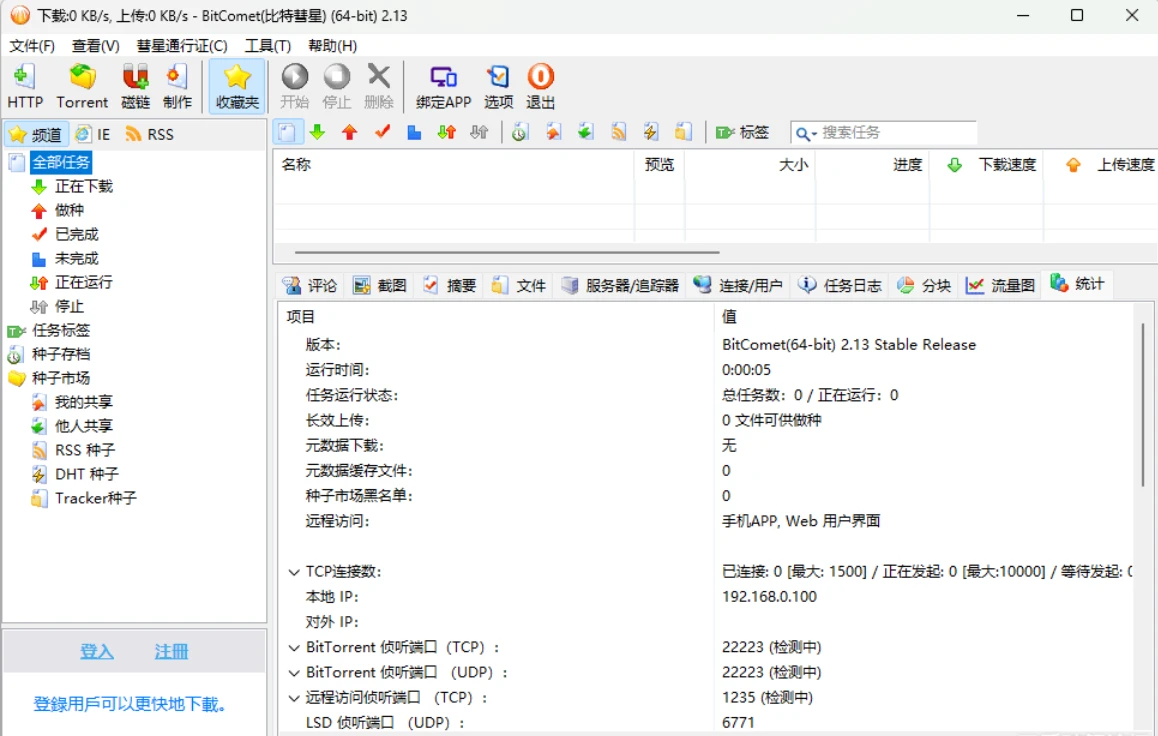This screenshot has width=1158, height=736.
Task: Open the 工具(T) menu
Action: pyautogui.click(x=267, y=46)
